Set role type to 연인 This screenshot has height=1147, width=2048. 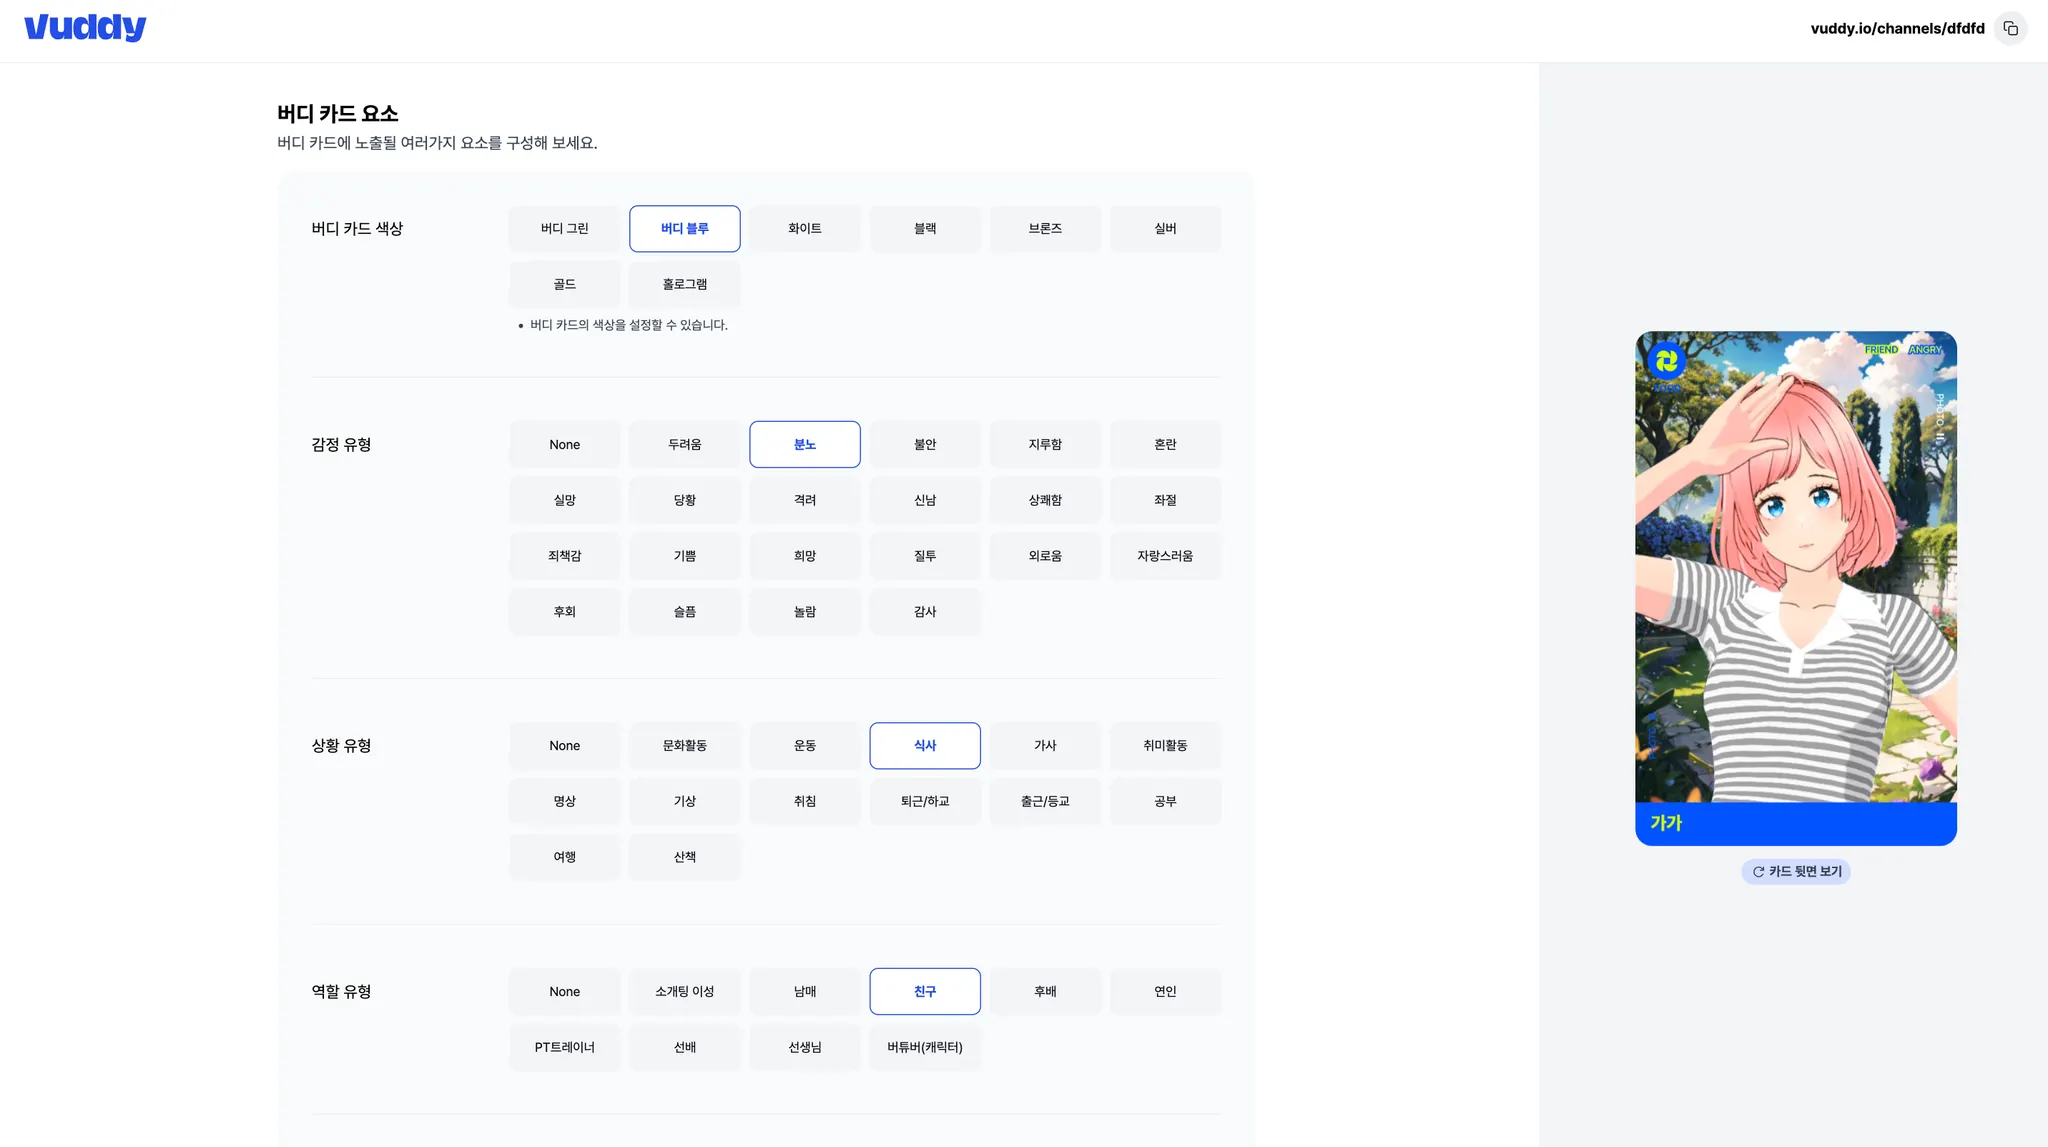point(1165,992)
